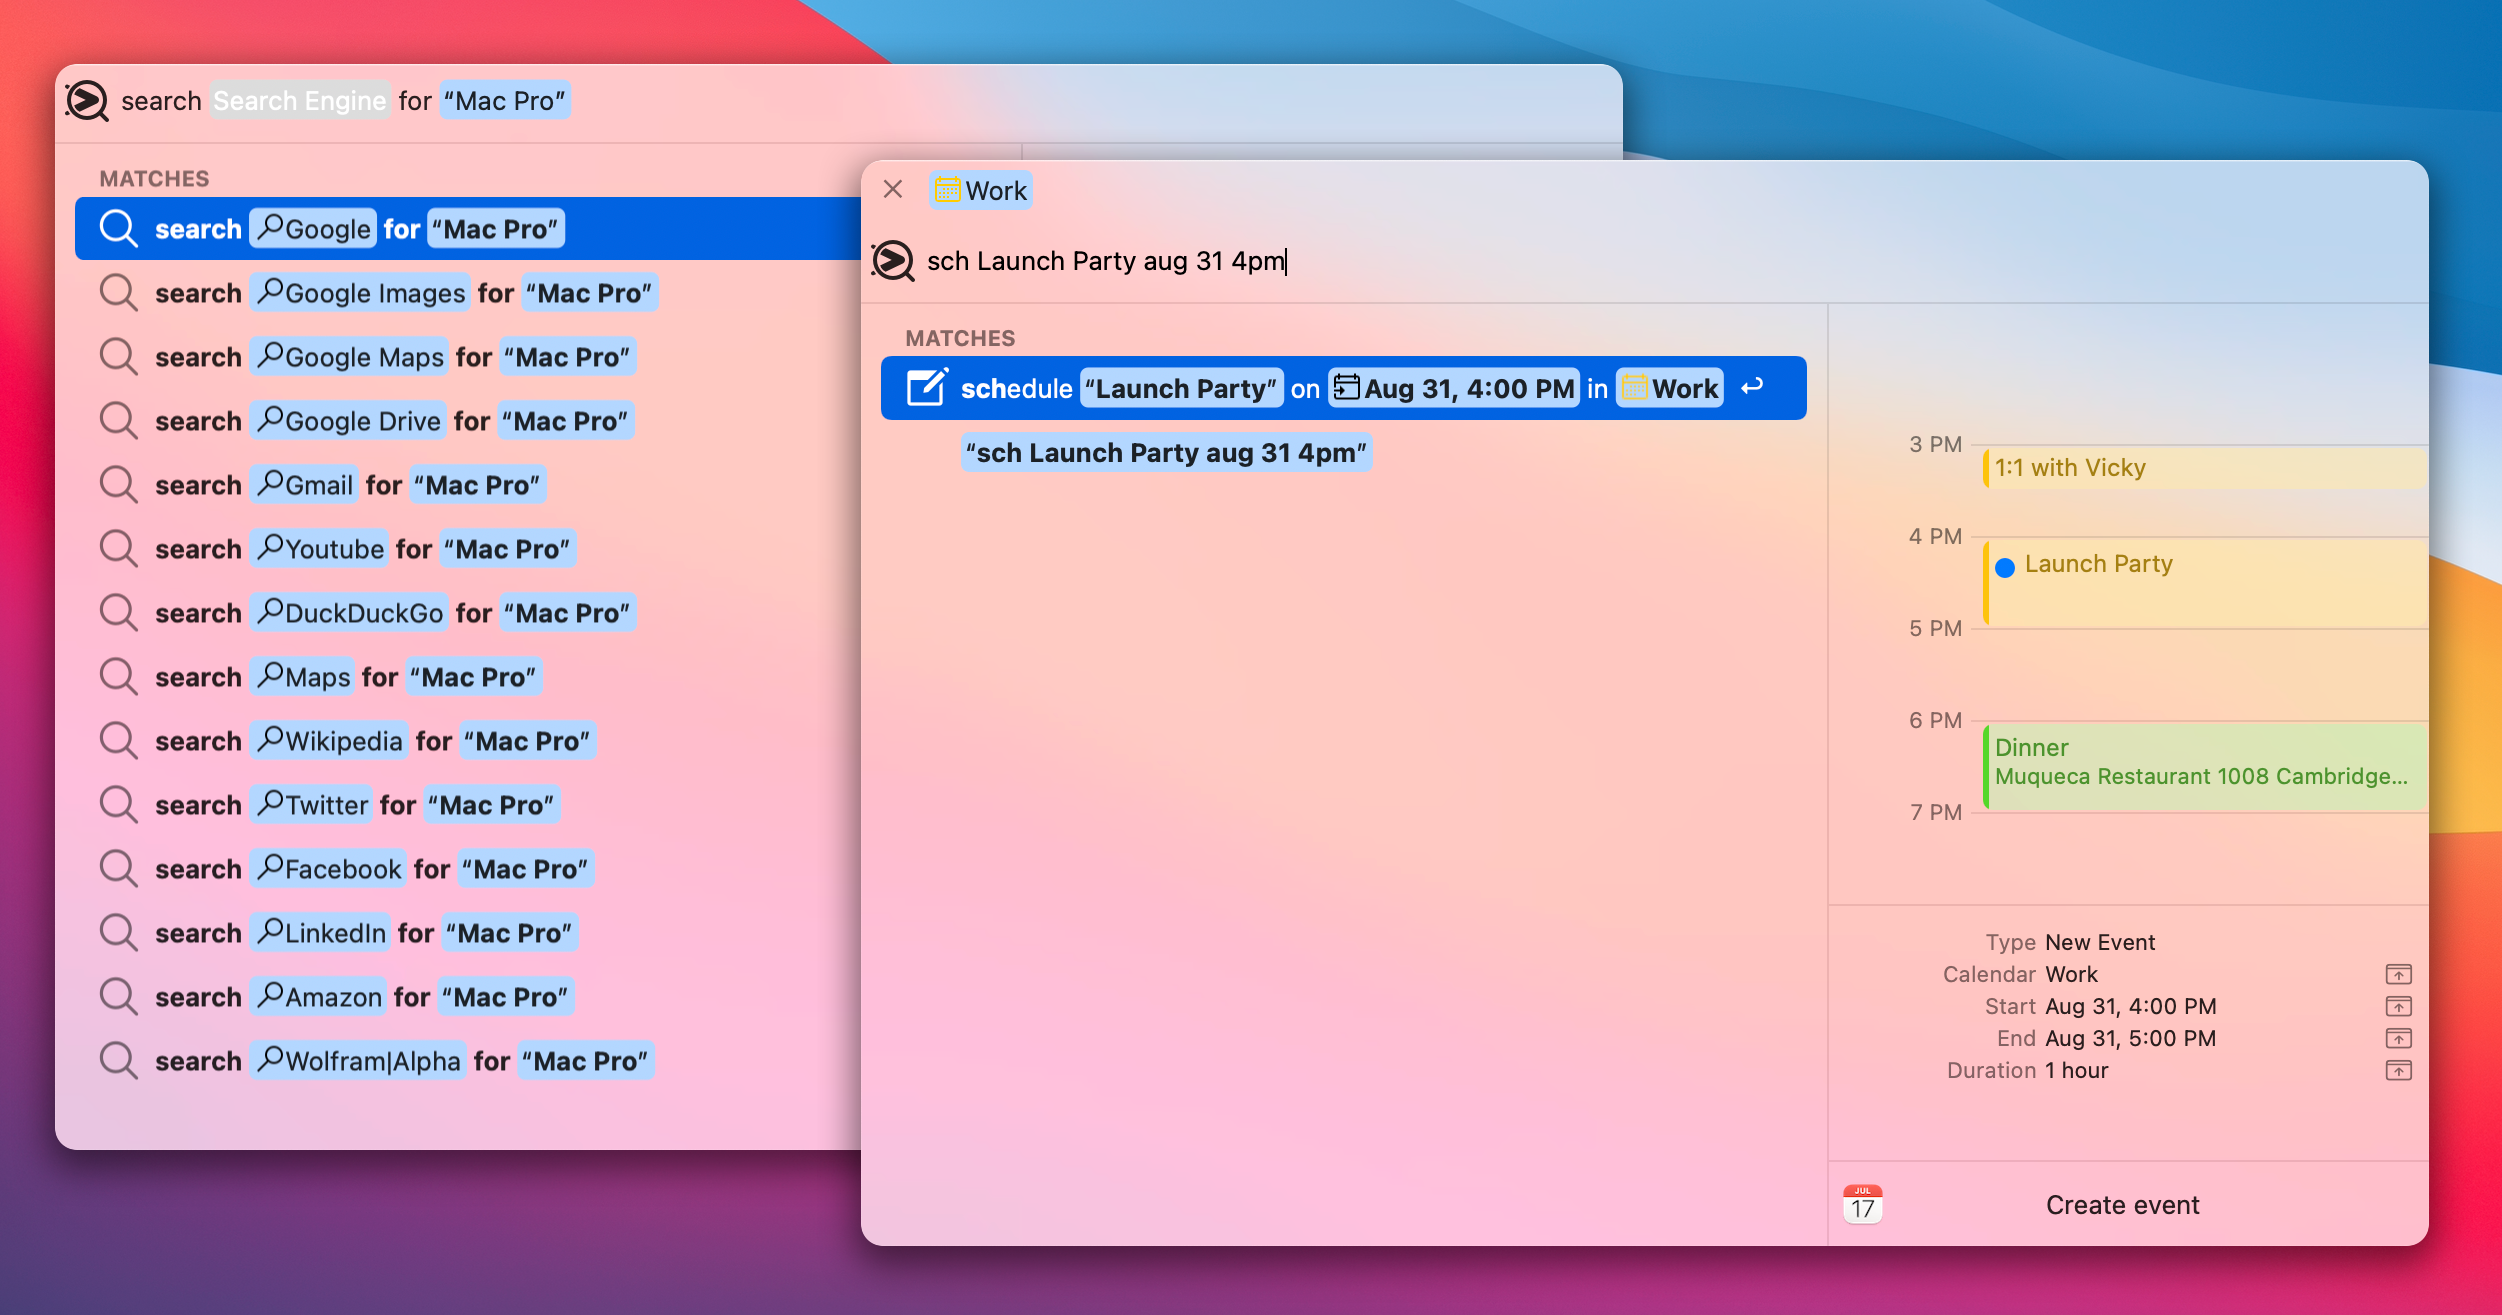Select search Amazon for Mac Pro
The width and height of the screenshot is (2502, 1315).
tap(468, 996)
